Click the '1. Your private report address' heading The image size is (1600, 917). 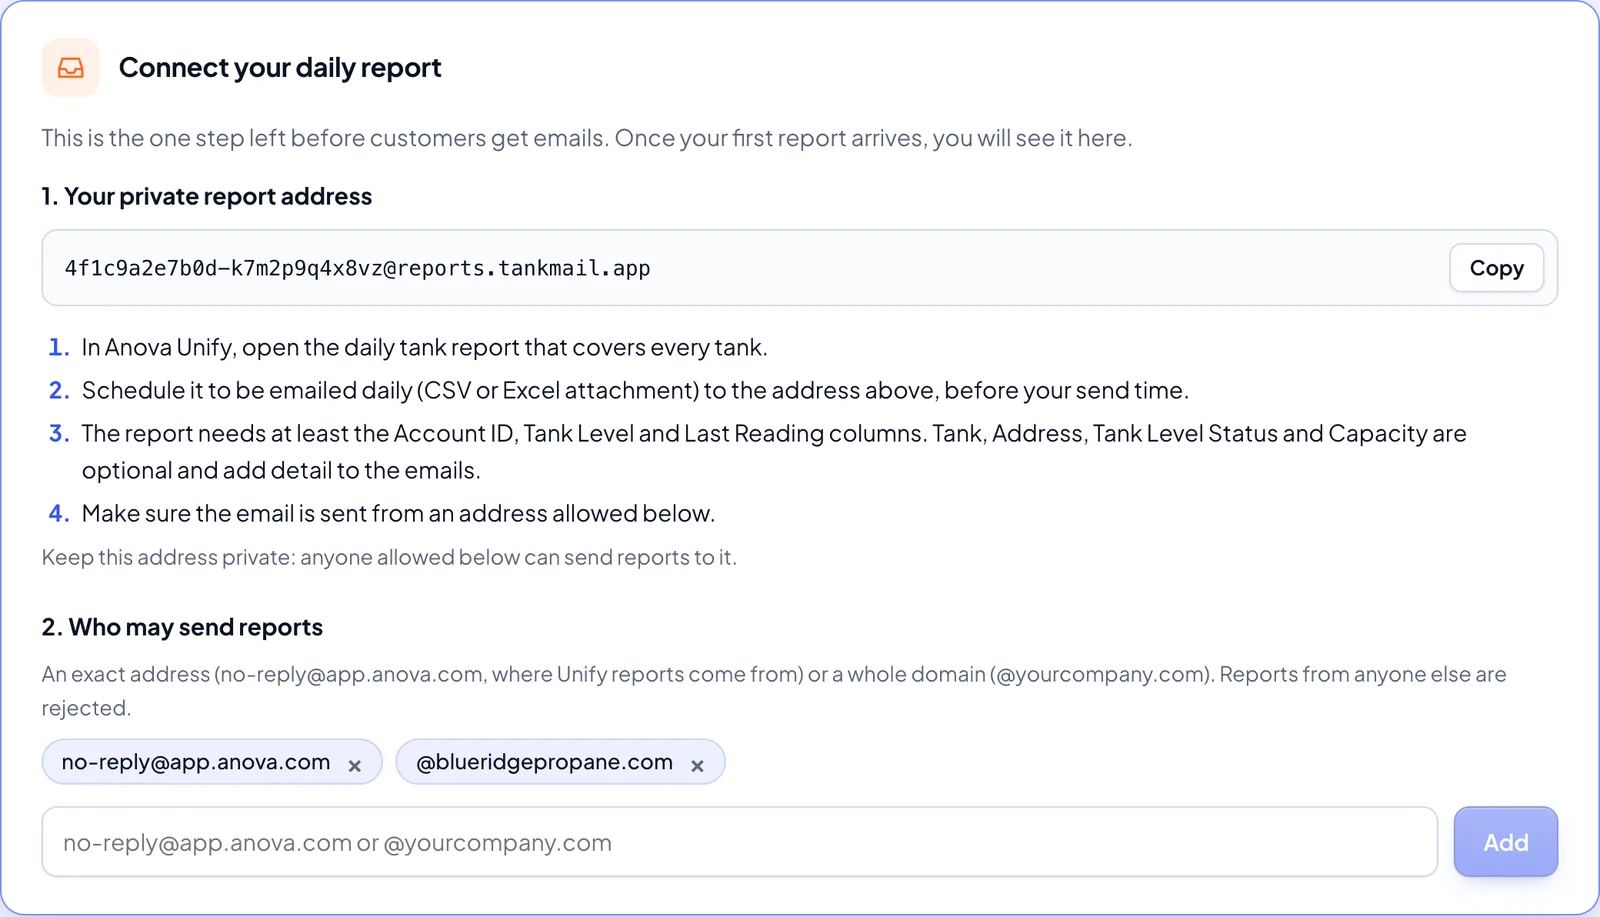pos(207,196)
